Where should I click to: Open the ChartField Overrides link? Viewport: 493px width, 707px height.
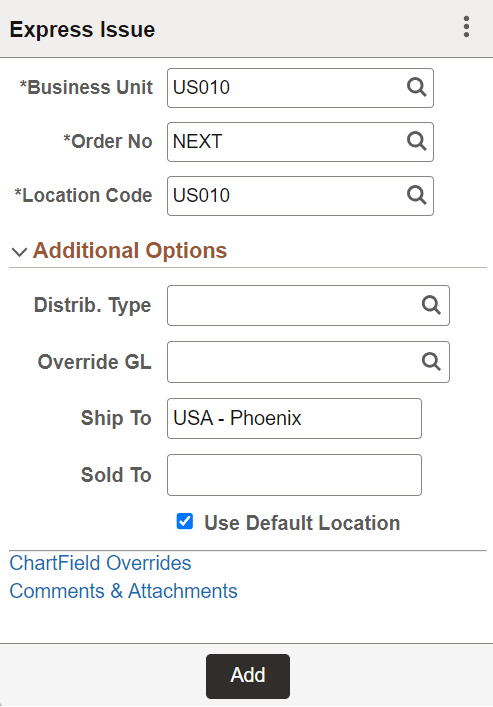point(100,563)
